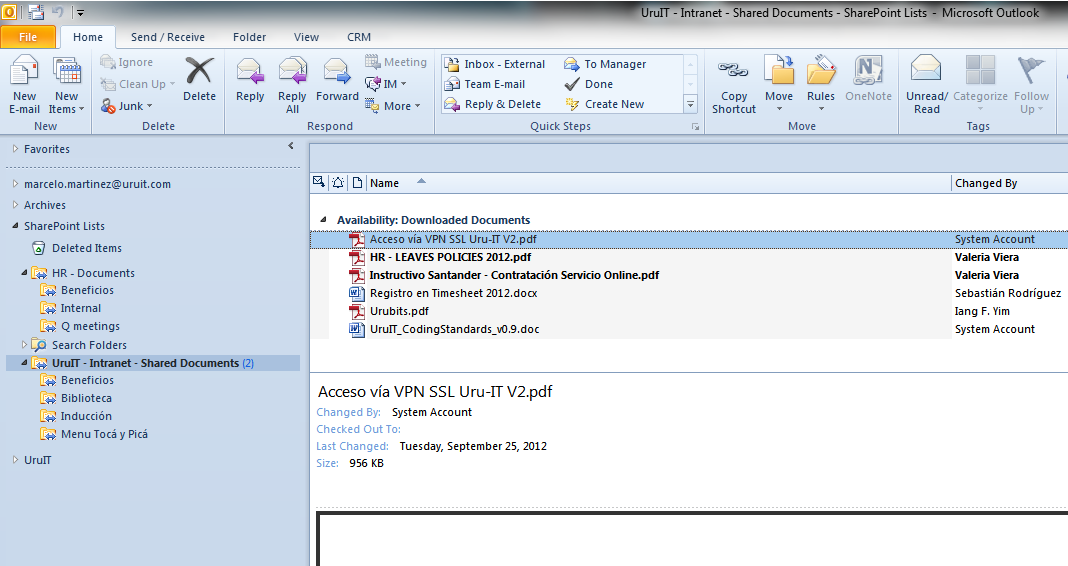Click the Undo icon in title bar
Image resolution: width=1068 pixels, height=566 pixels.
click(x=57, y=12)
